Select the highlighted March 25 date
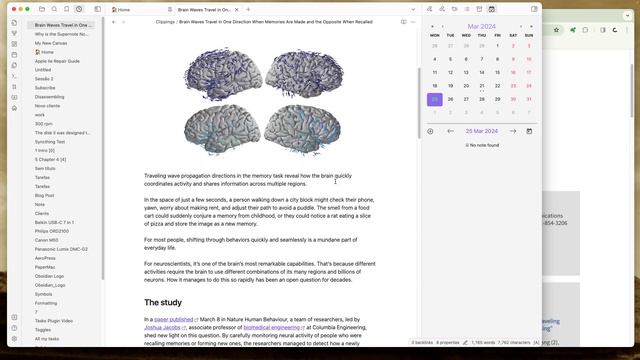 435,99
